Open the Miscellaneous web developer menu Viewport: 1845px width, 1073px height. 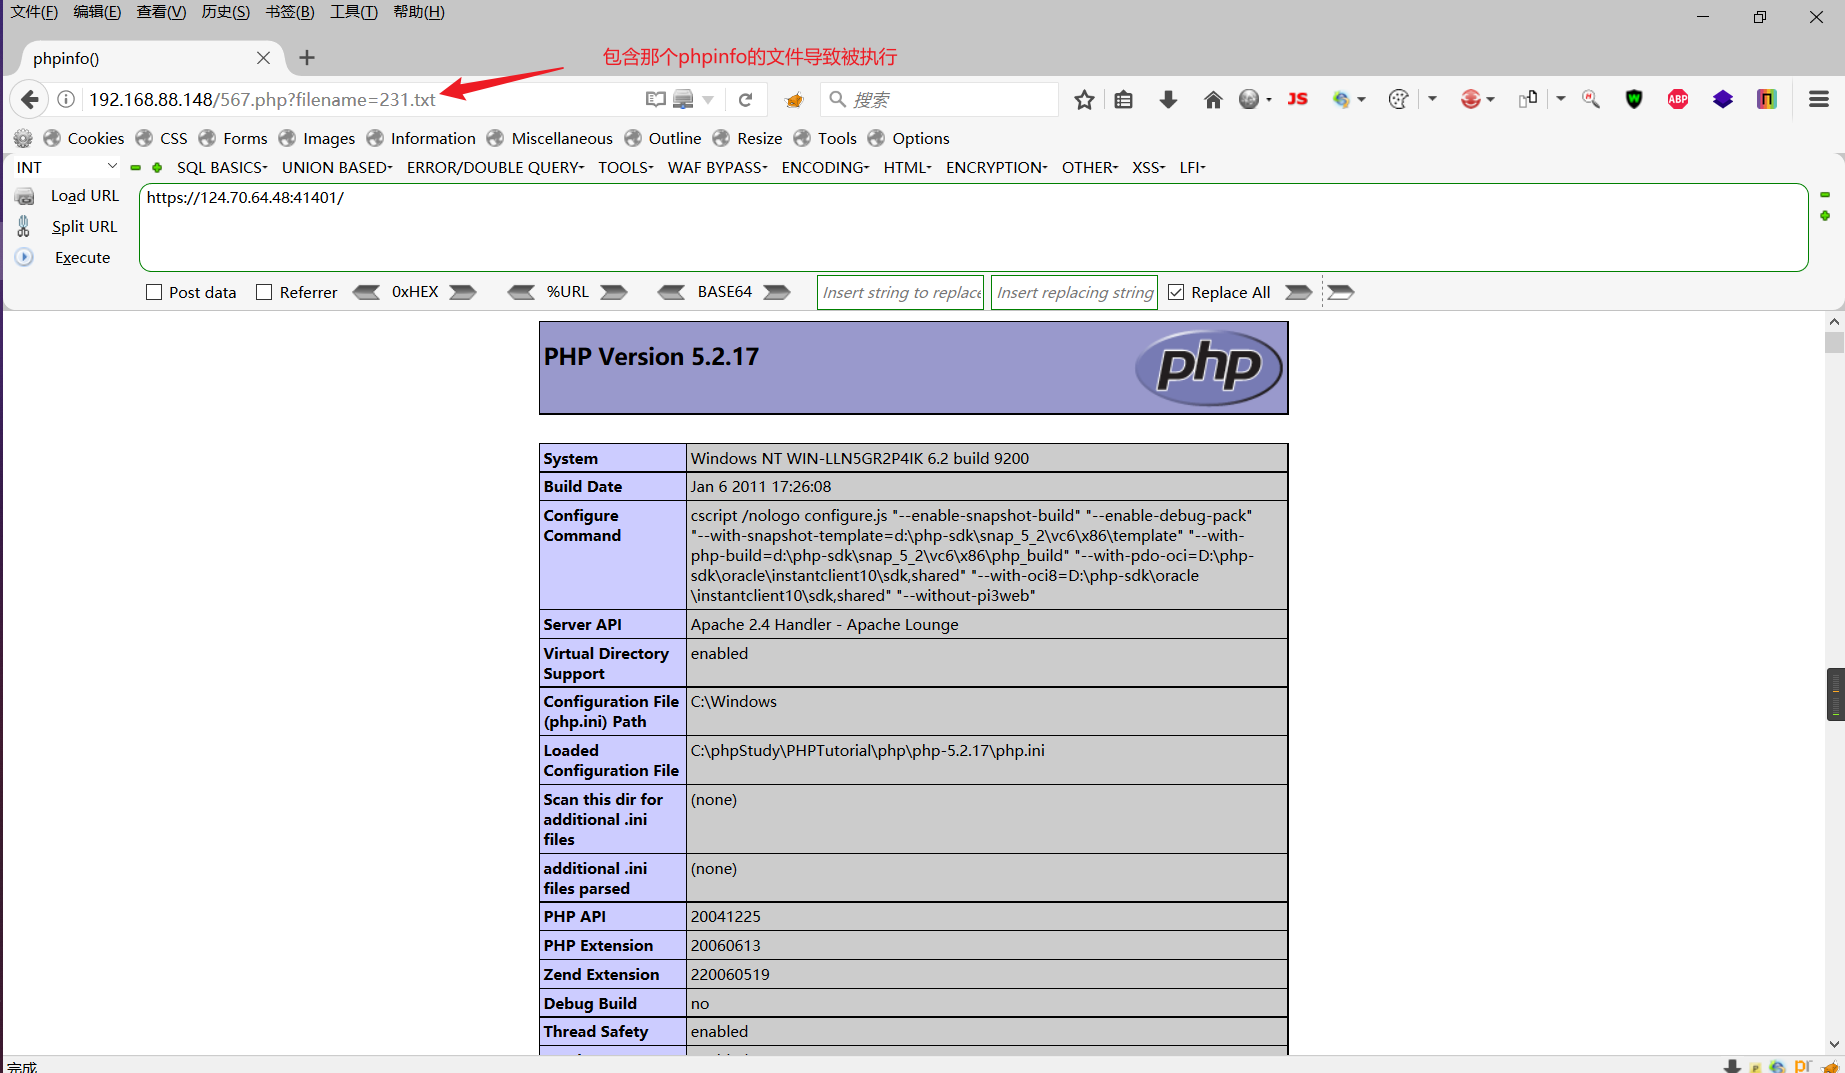(x=550, y=138)
